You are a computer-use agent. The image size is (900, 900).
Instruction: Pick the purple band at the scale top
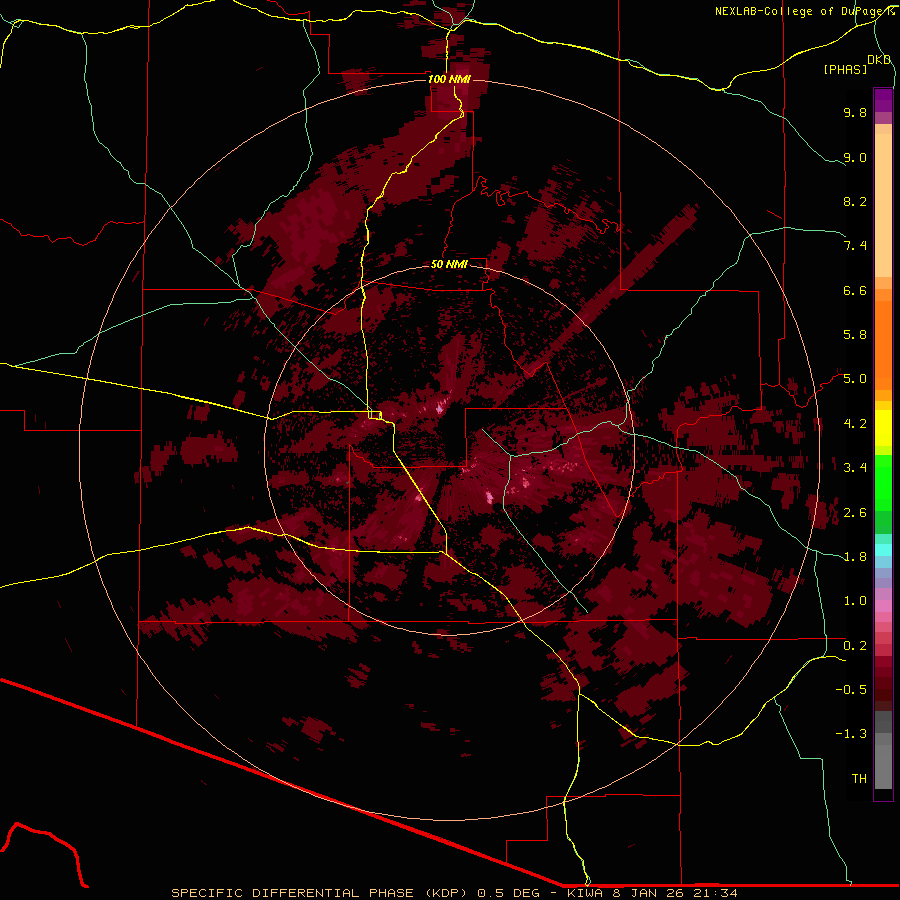coord(883,100)
